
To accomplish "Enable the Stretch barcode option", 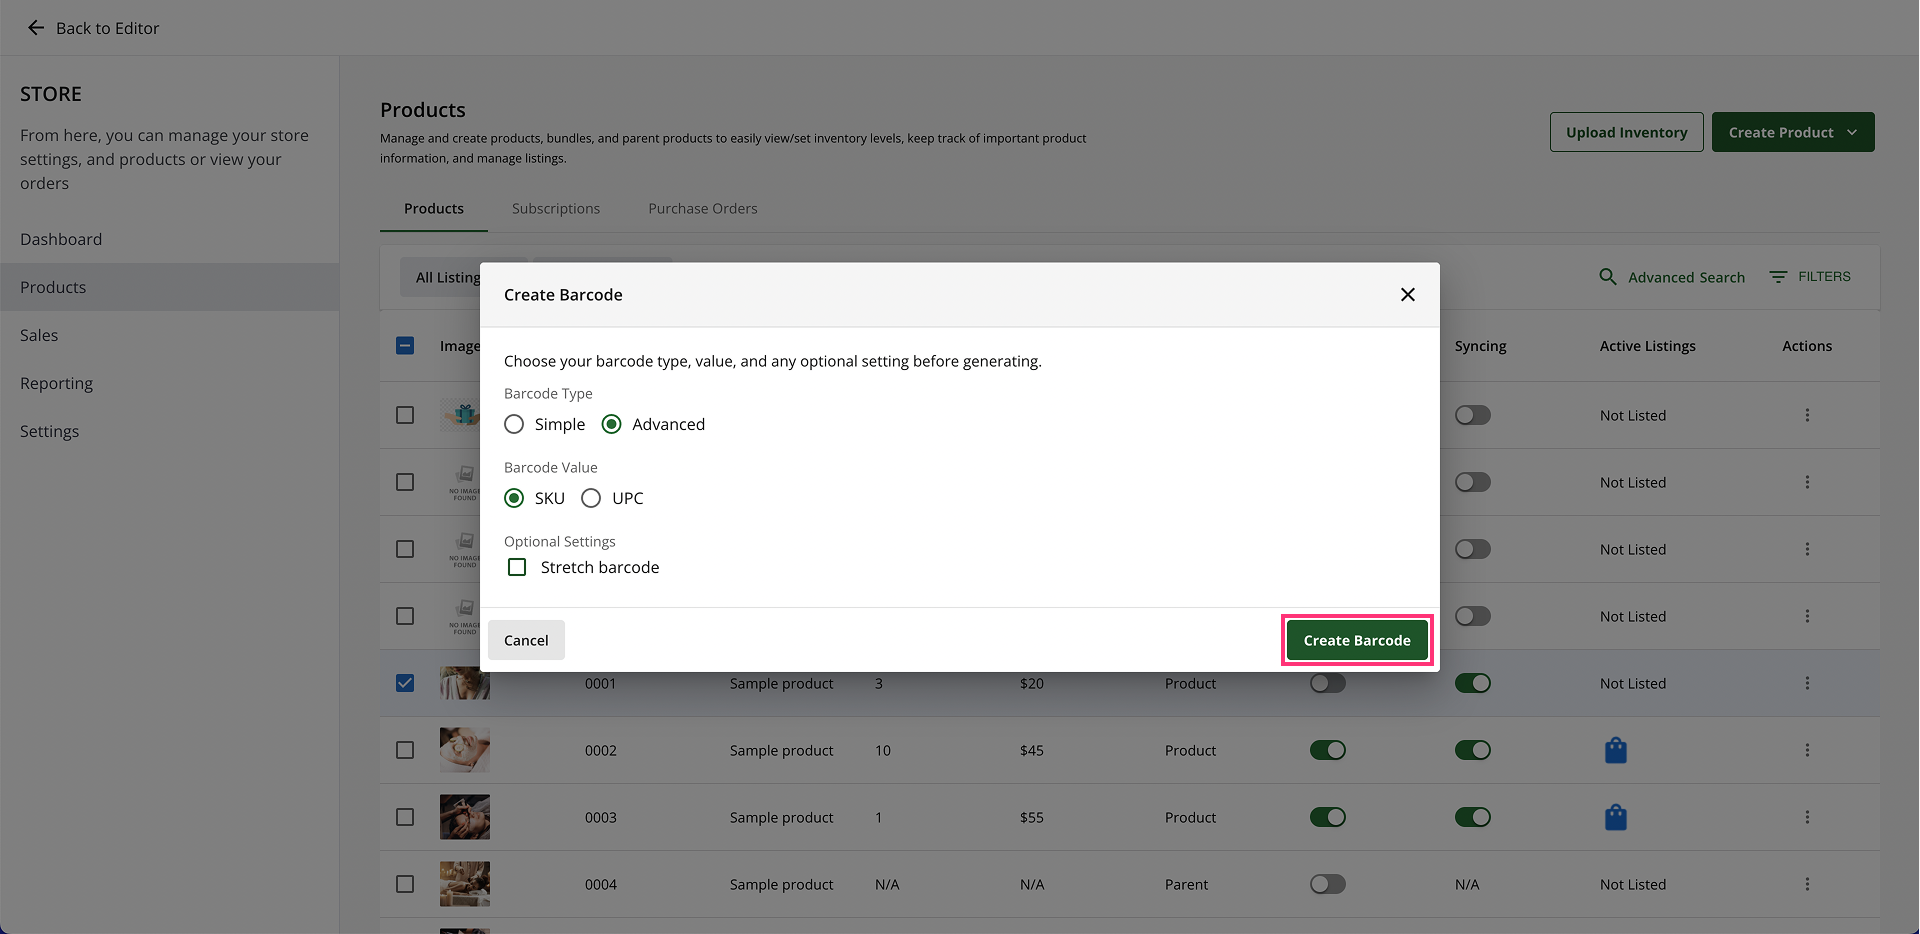I will pos(517,567).
